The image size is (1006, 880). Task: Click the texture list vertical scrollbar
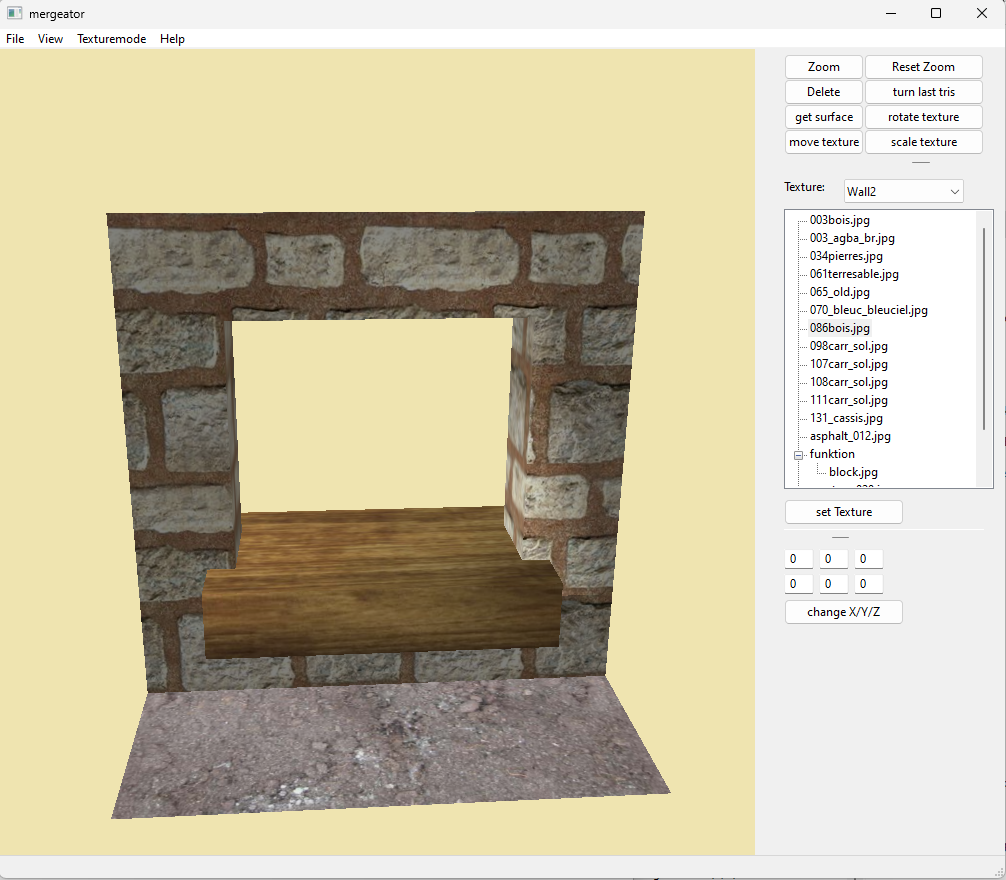click(x=984, y=330)
